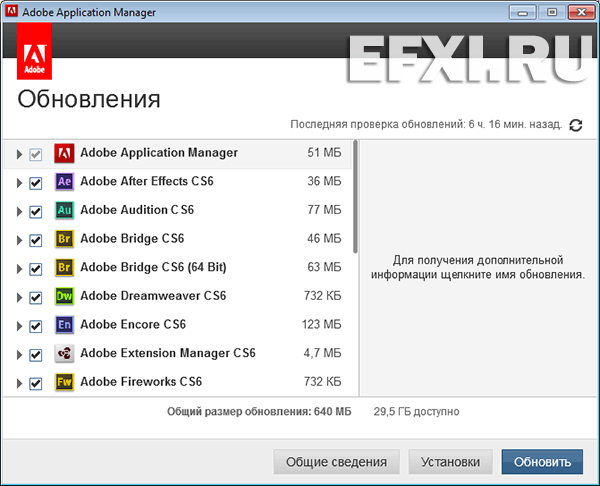This screenshot has width=600, height=486.
Task: Open the Общие сведения button
Action: pos(336,462)
